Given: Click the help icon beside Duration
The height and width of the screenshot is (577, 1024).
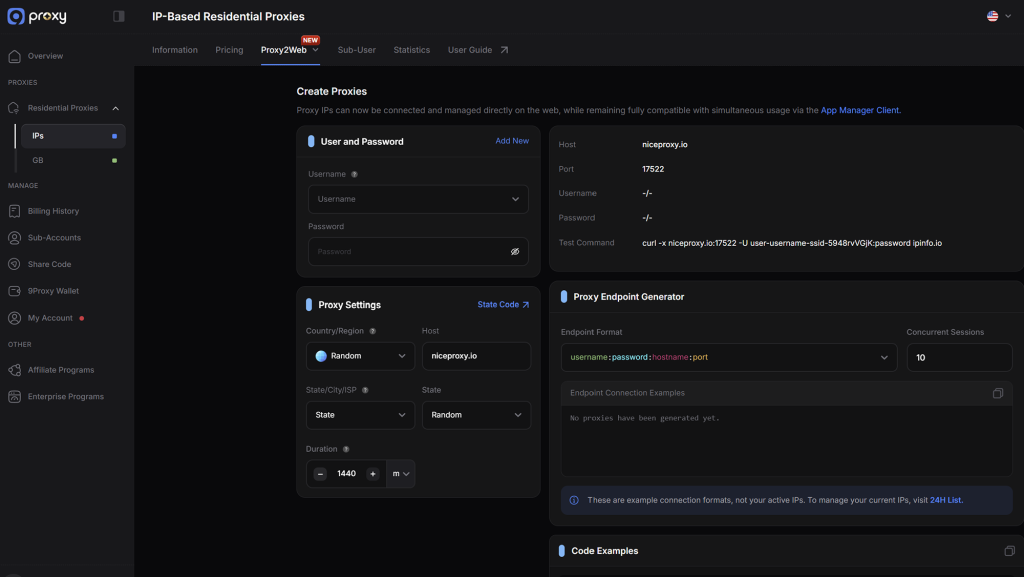Looking at the screenshot, I should click(x=346, y=450).
